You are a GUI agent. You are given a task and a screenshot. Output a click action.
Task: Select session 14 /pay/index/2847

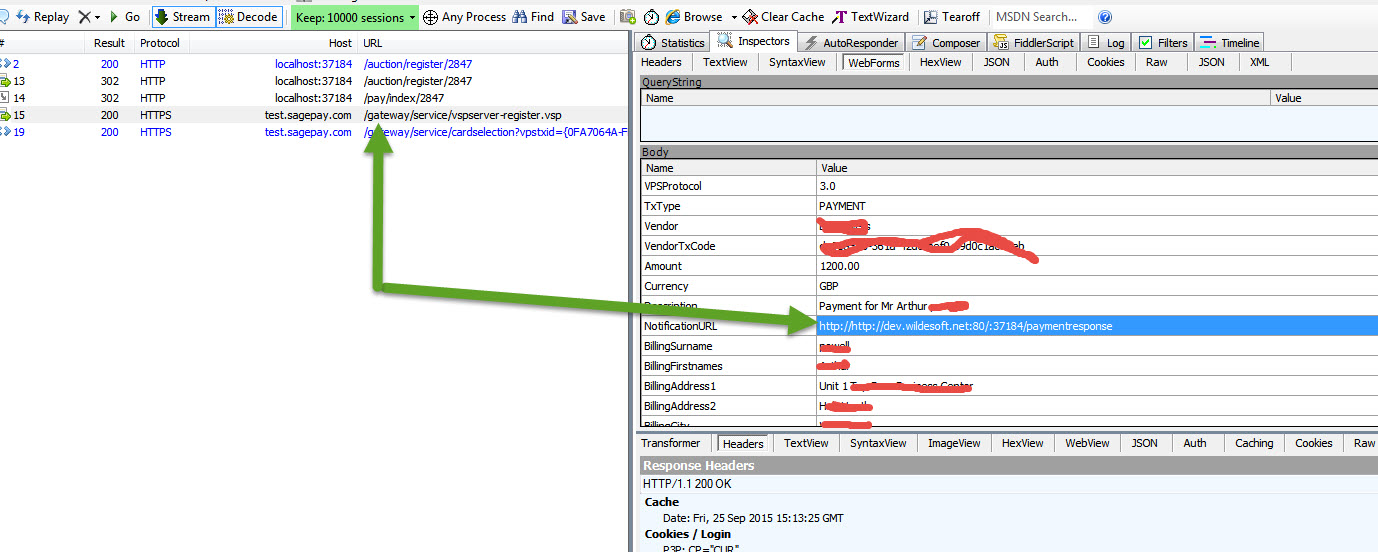pos(314,98)
